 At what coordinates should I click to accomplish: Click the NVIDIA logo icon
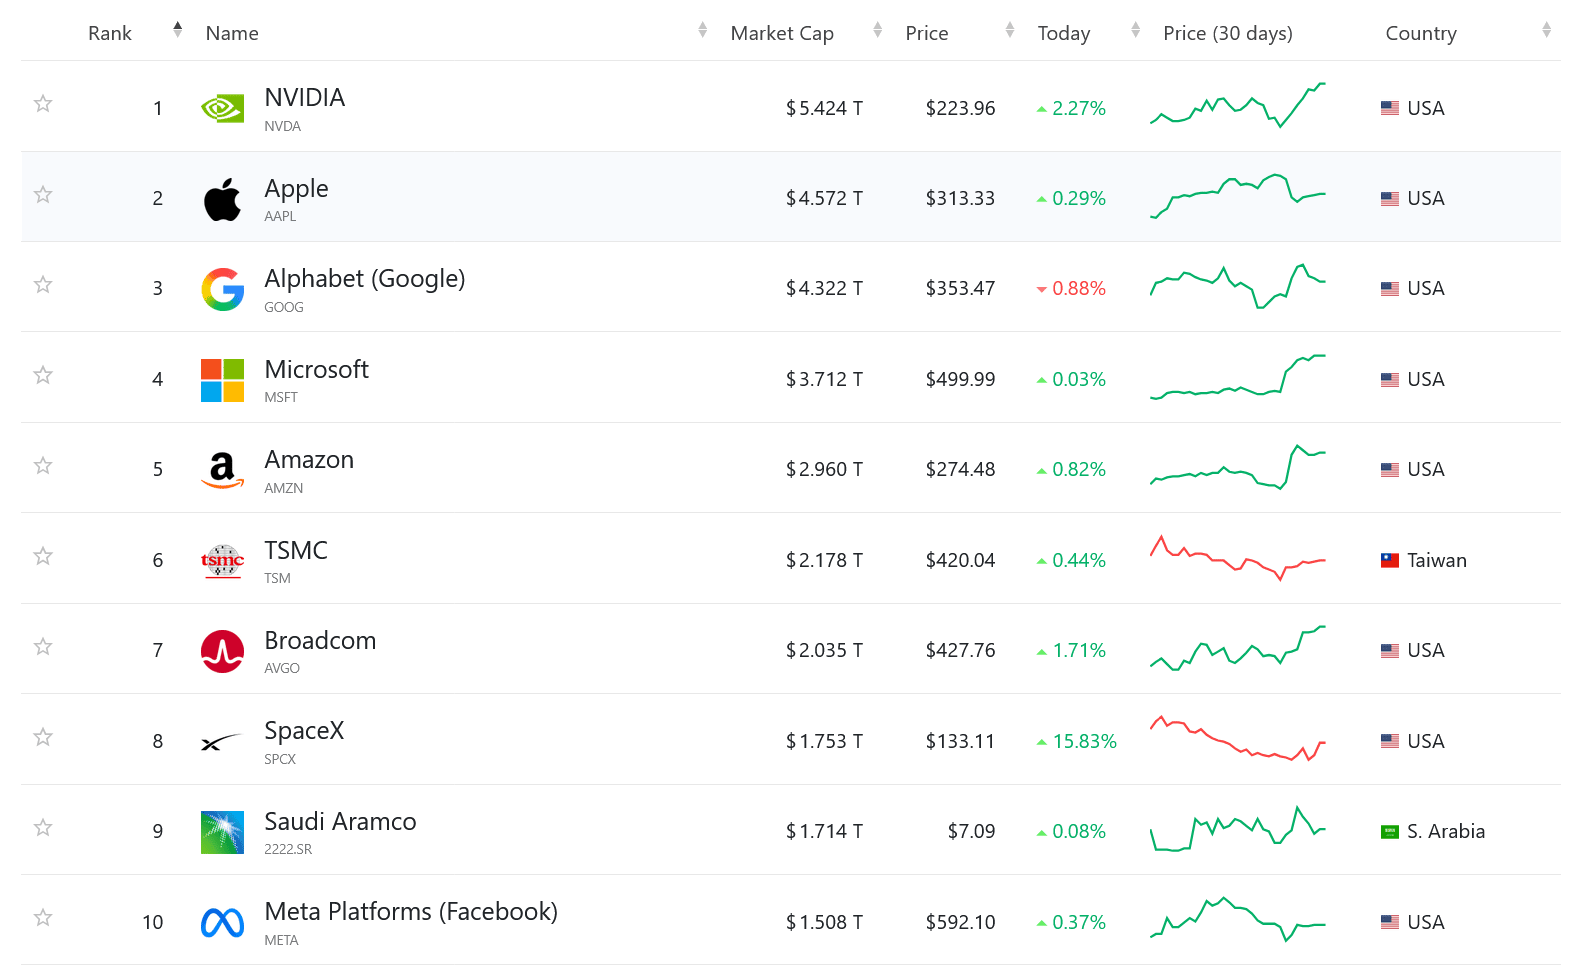(x=222, y=108)
